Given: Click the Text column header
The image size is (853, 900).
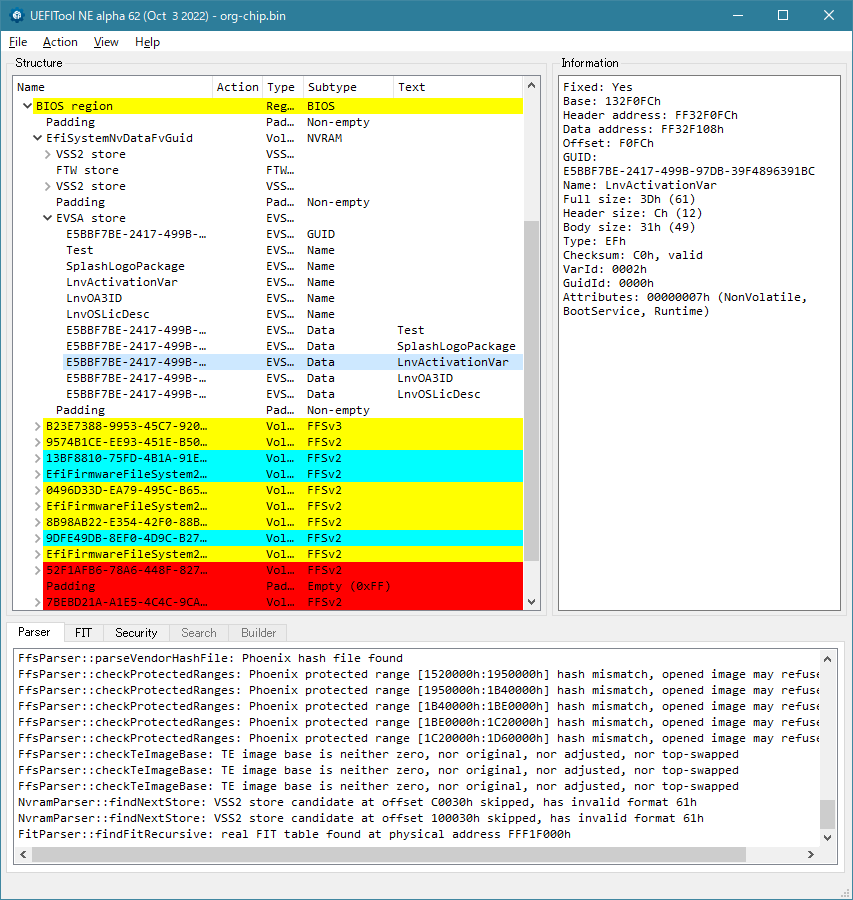Looking at the screenshot, I should pos(458,87).
